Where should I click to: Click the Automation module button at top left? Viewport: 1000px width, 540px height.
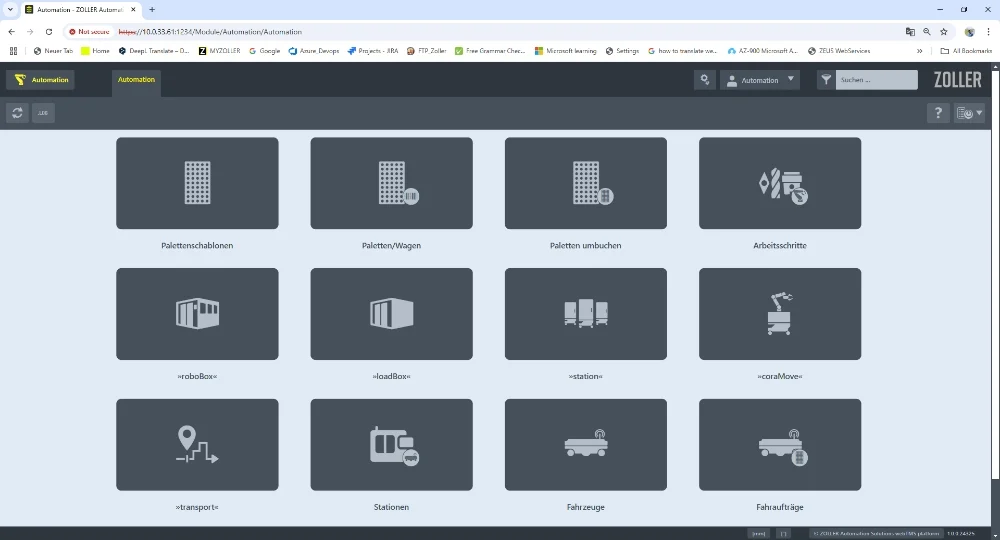point(41,80)
